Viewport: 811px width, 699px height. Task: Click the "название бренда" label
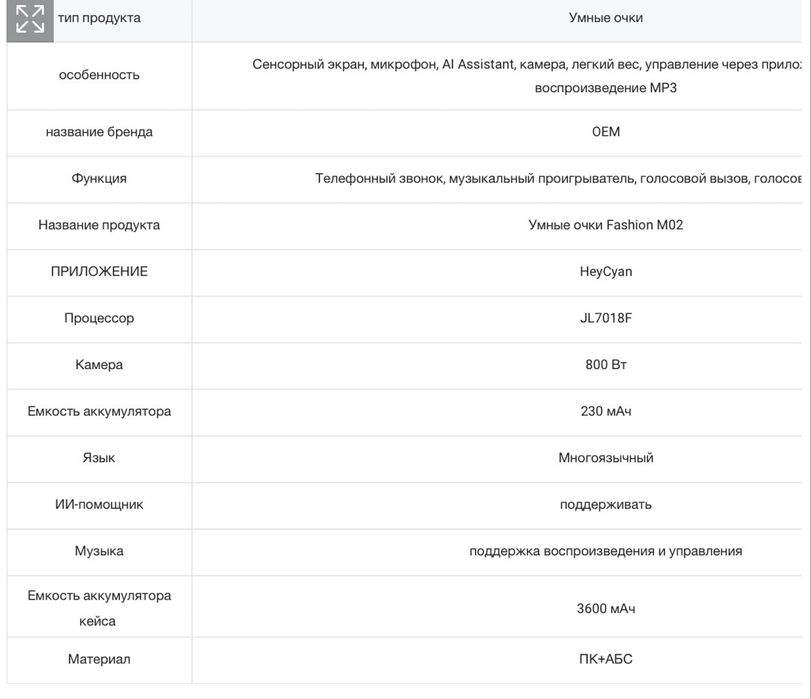99,132
